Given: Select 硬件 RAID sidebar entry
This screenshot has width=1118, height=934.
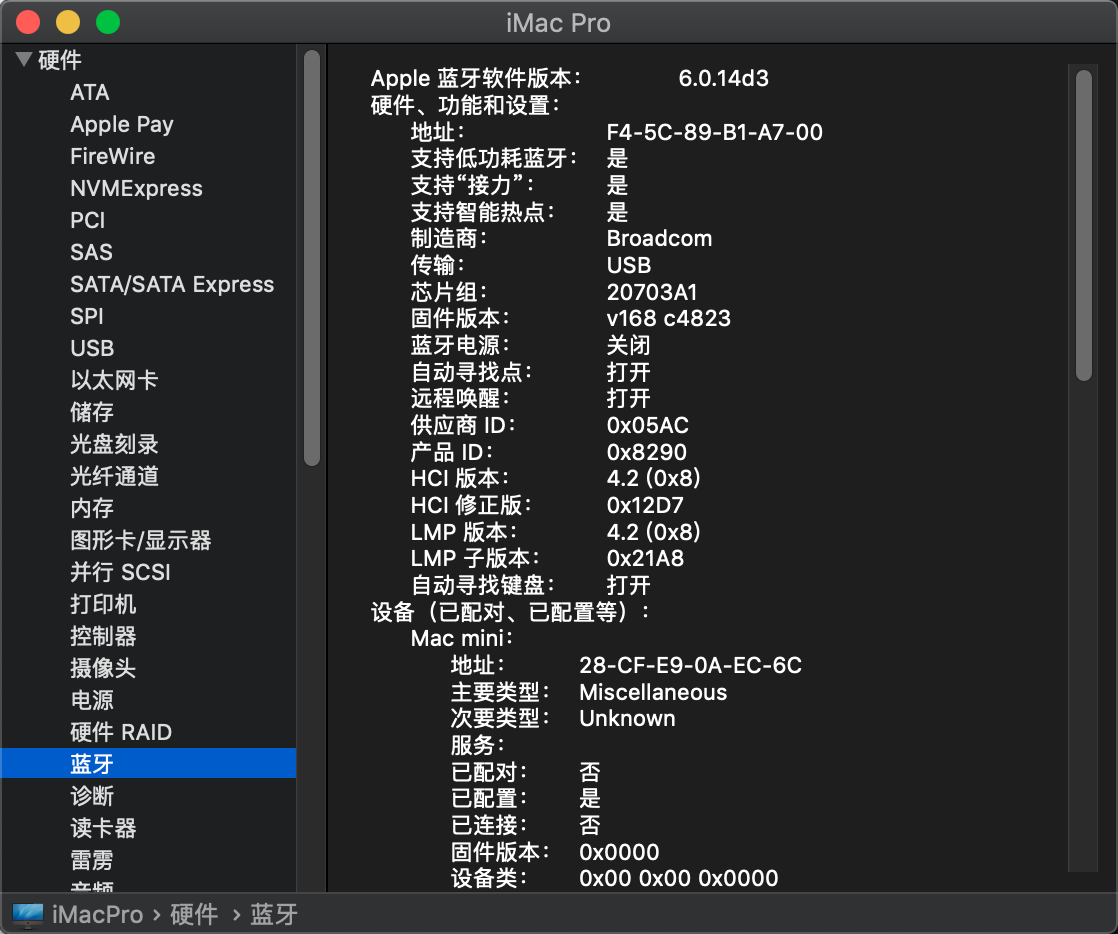Looking at the screenshot, I should point(121,732).
